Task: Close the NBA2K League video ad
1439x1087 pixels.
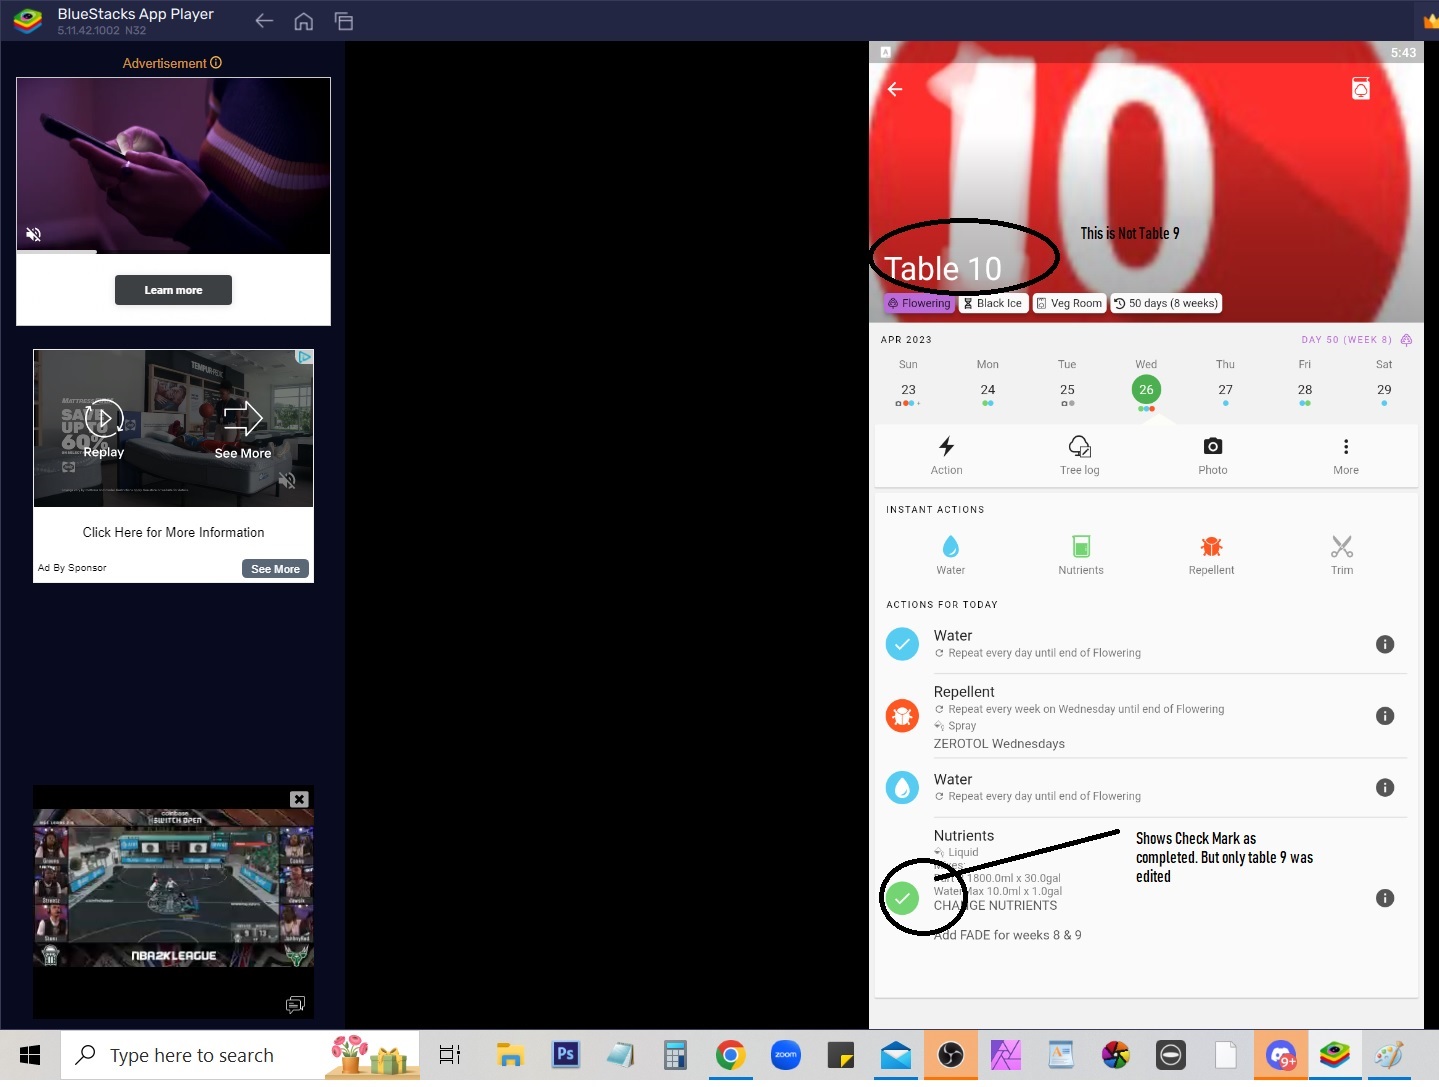Action: (x=298, y=799)
